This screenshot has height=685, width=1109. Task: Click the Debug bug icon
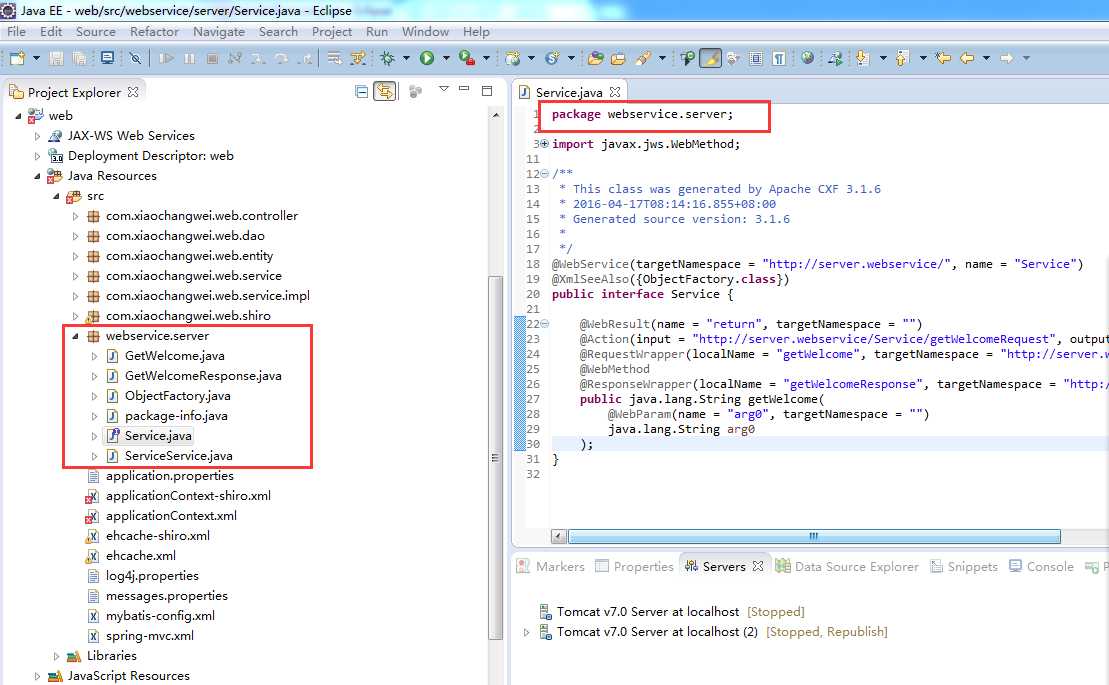(x=387, y=58)
